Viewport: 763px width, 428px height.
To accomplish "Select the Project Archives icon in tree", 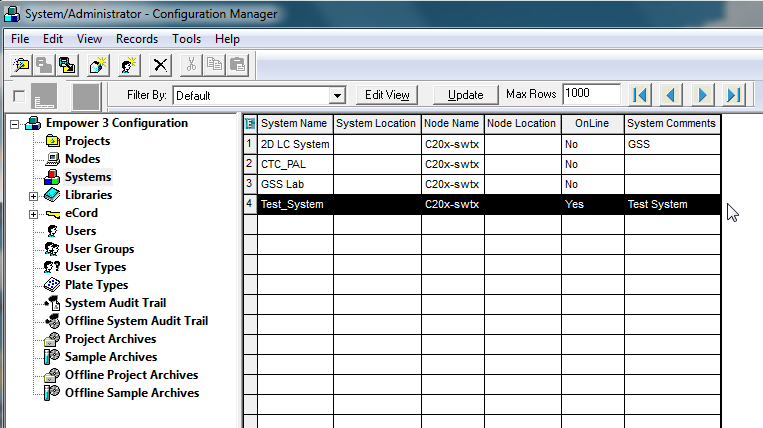I will (x=52, y=339).
